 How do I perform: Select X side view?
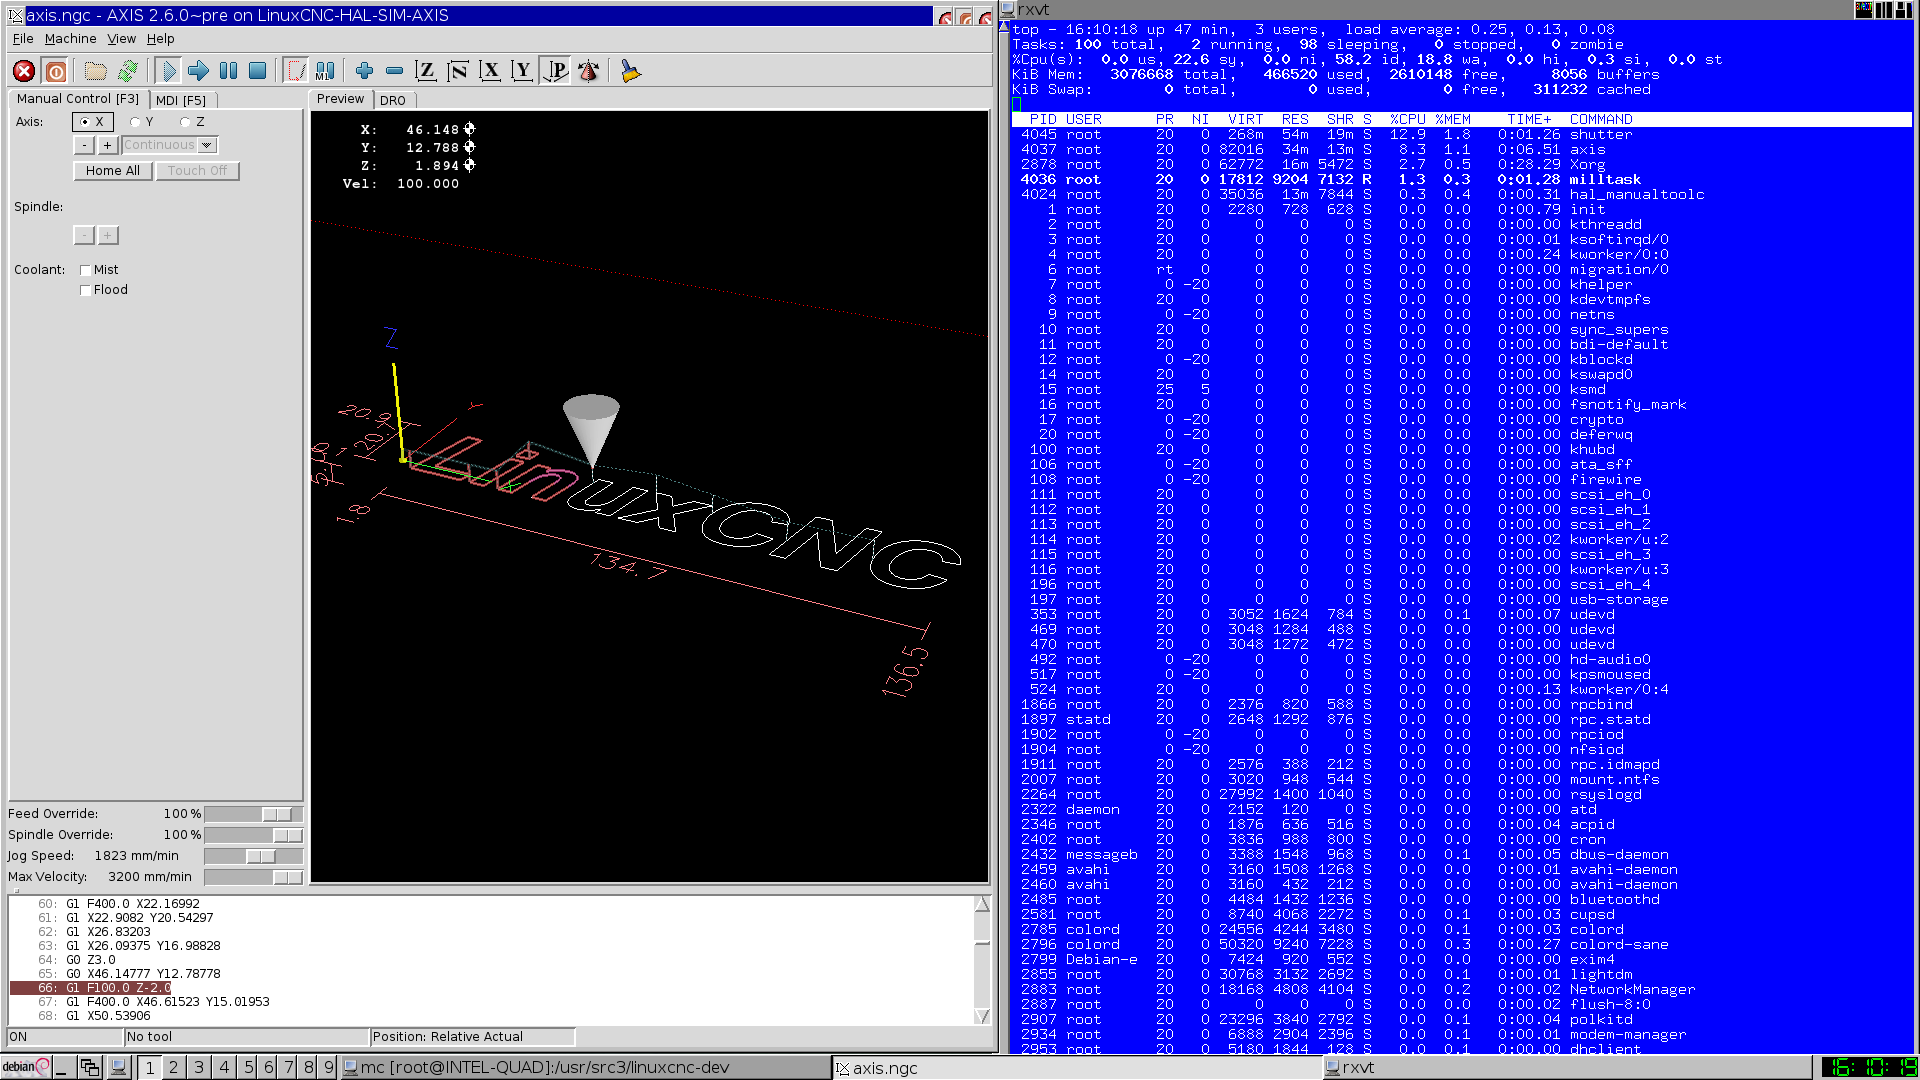coord(490,71)
